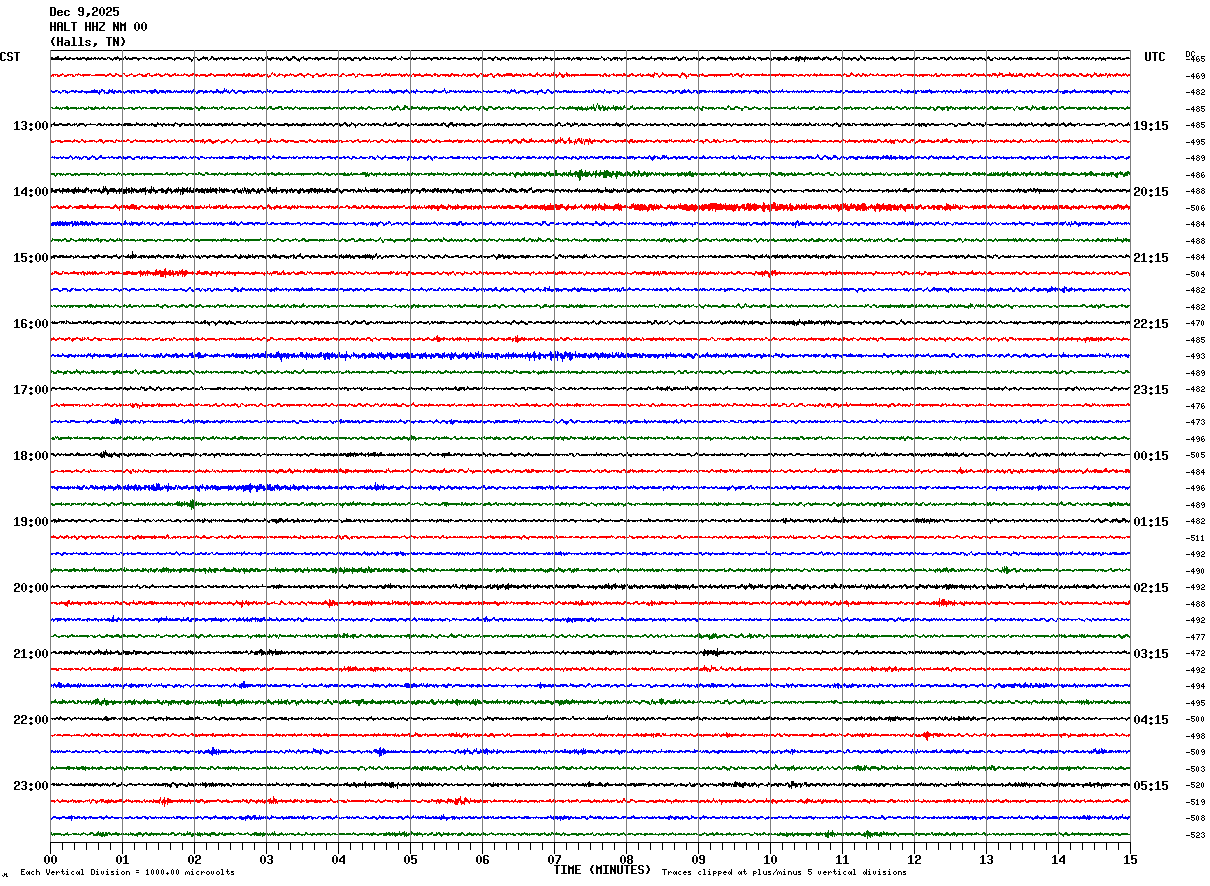
Task: Click minute tick label "11" on time axis
Action: click(x=842, y=859)
